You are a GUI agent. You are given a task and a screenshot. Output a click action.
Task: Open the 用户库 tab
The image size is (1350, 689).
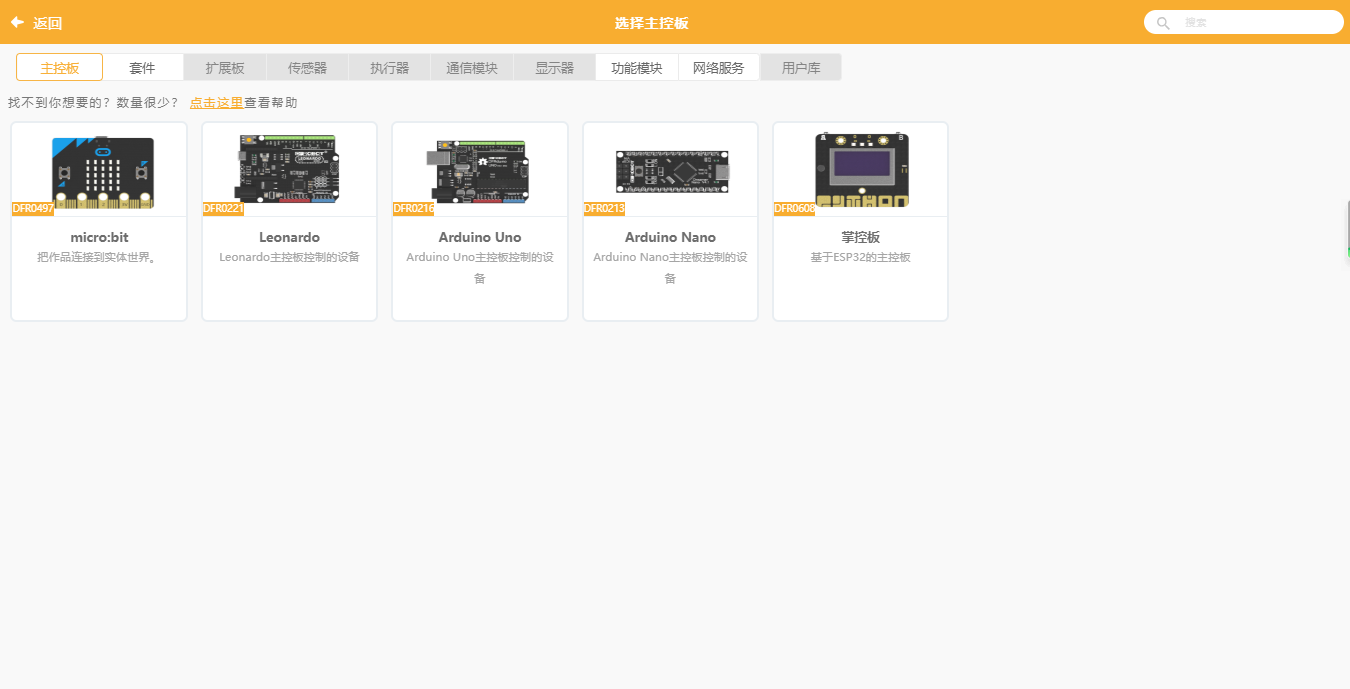(x=801, y=67)
